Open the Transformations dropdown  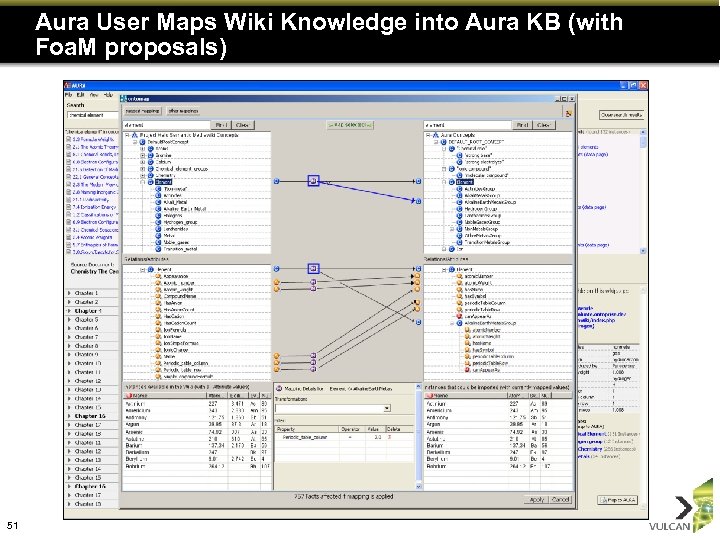pos(387,408)
